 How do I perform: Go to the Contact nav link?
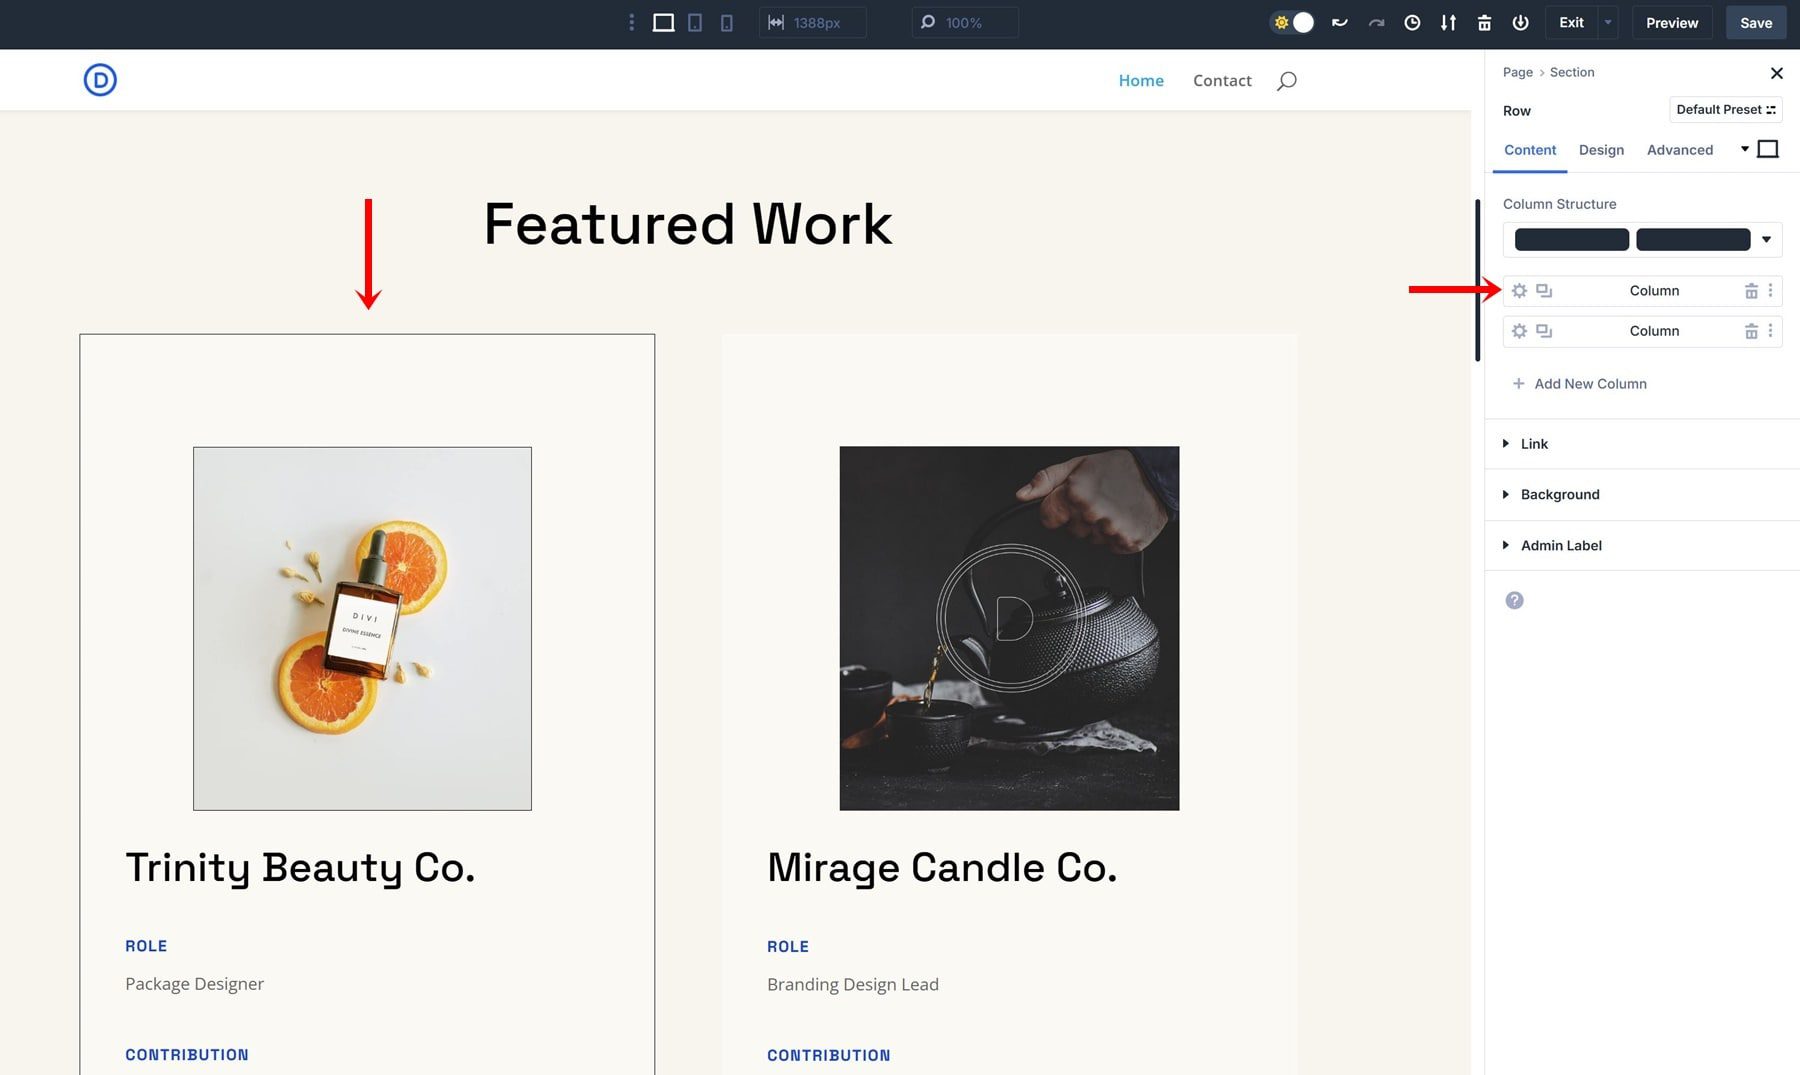pos(1222,80)
